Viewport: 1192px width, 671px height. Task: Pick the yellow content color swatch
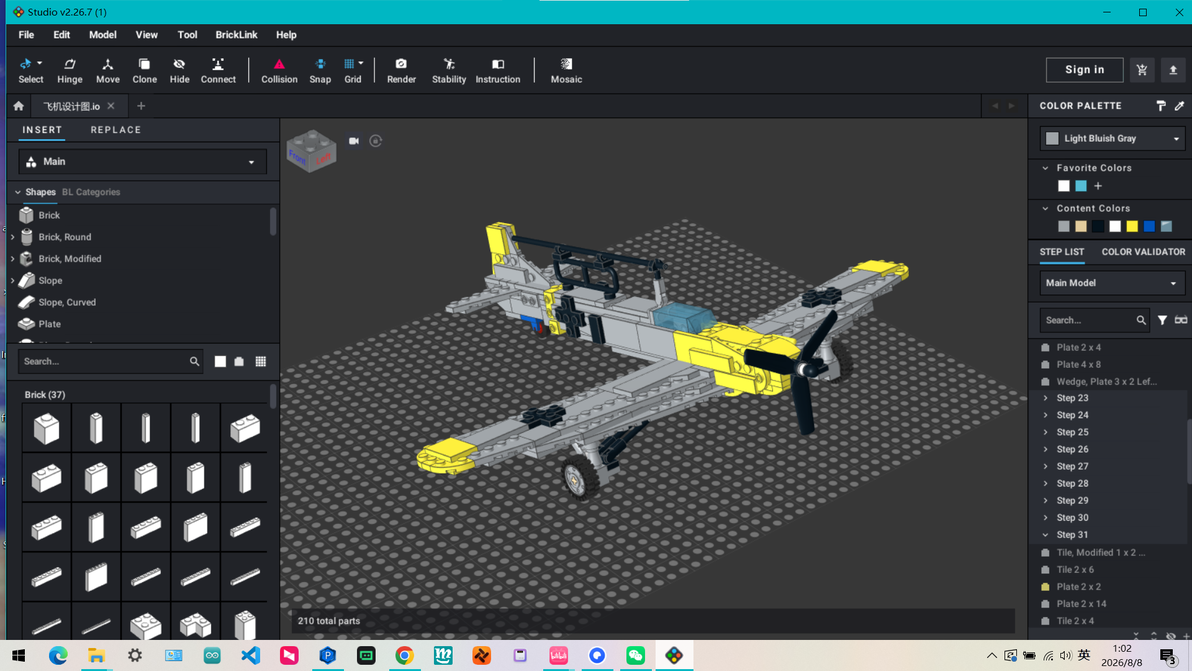(x=1132, y=226)
